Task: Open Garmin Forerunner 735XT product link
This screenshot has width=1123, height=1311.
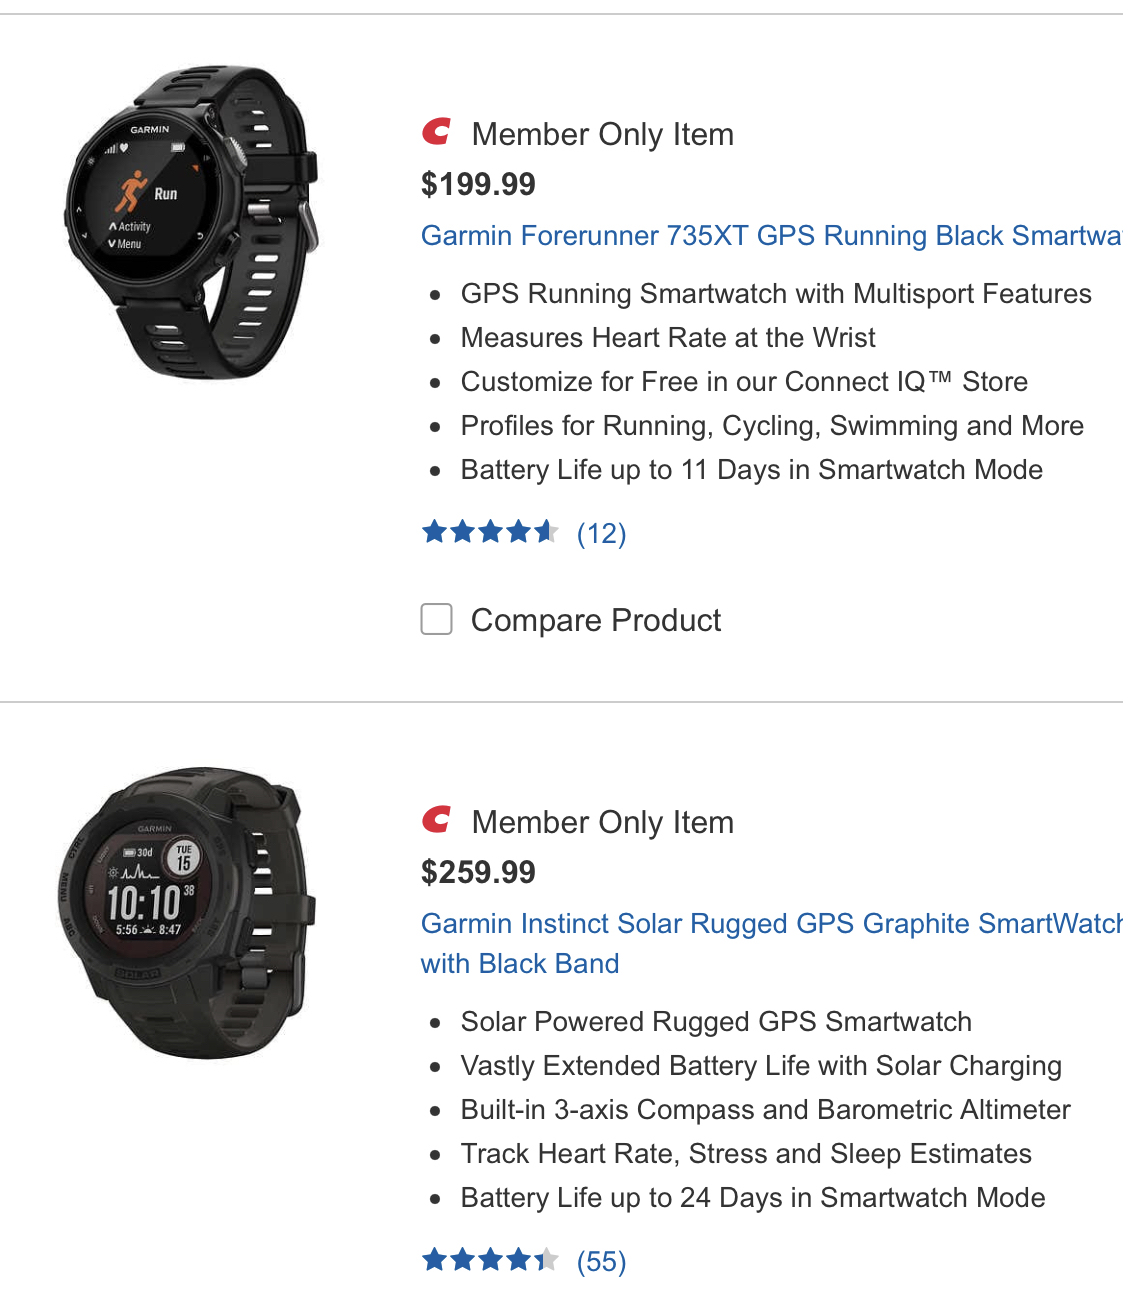Action: (770, 236)
